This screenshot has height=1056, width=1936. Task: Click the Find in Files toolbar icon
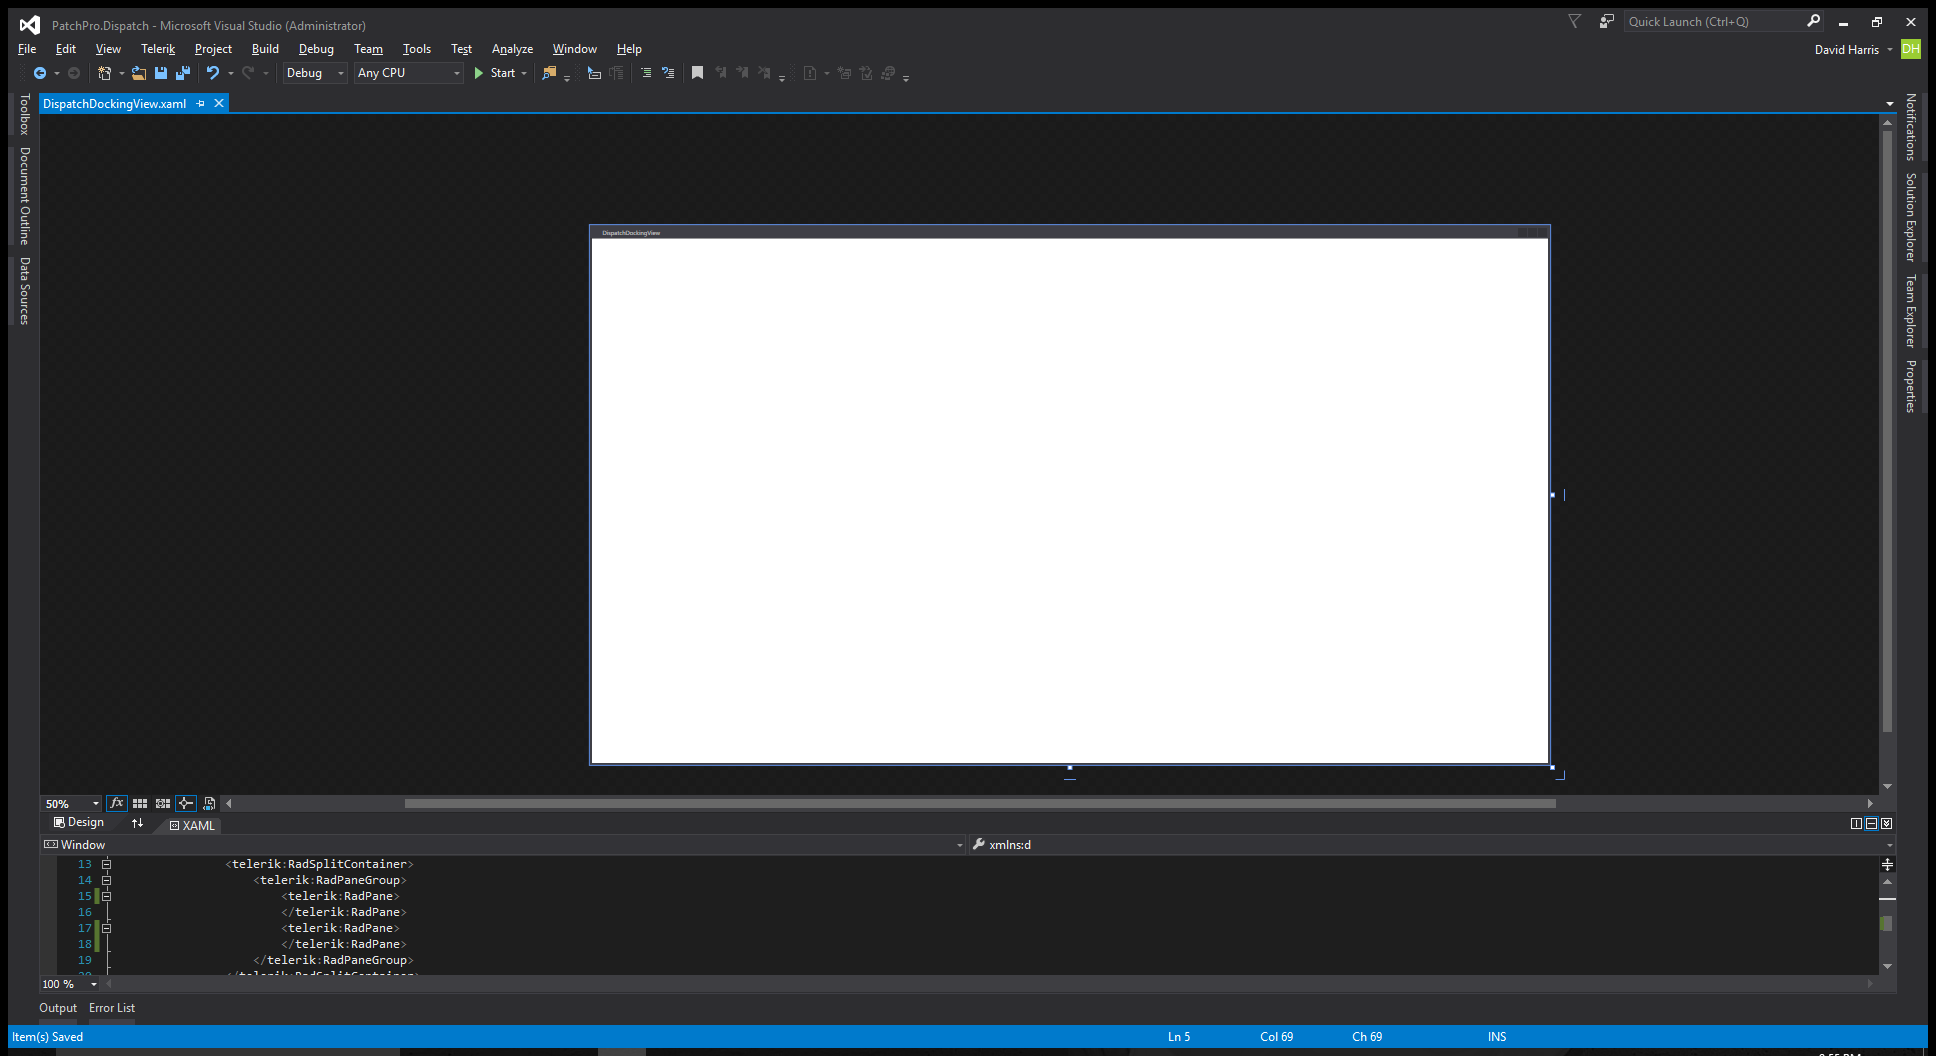tap(549, 73)
